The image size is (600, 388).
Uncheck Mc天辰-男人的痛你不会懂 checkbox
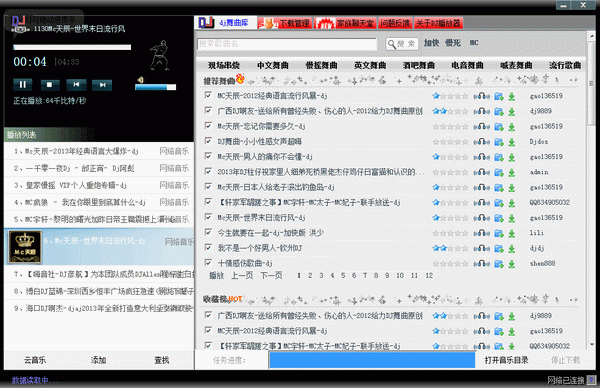pyautogui.click(x=208, y=156)
